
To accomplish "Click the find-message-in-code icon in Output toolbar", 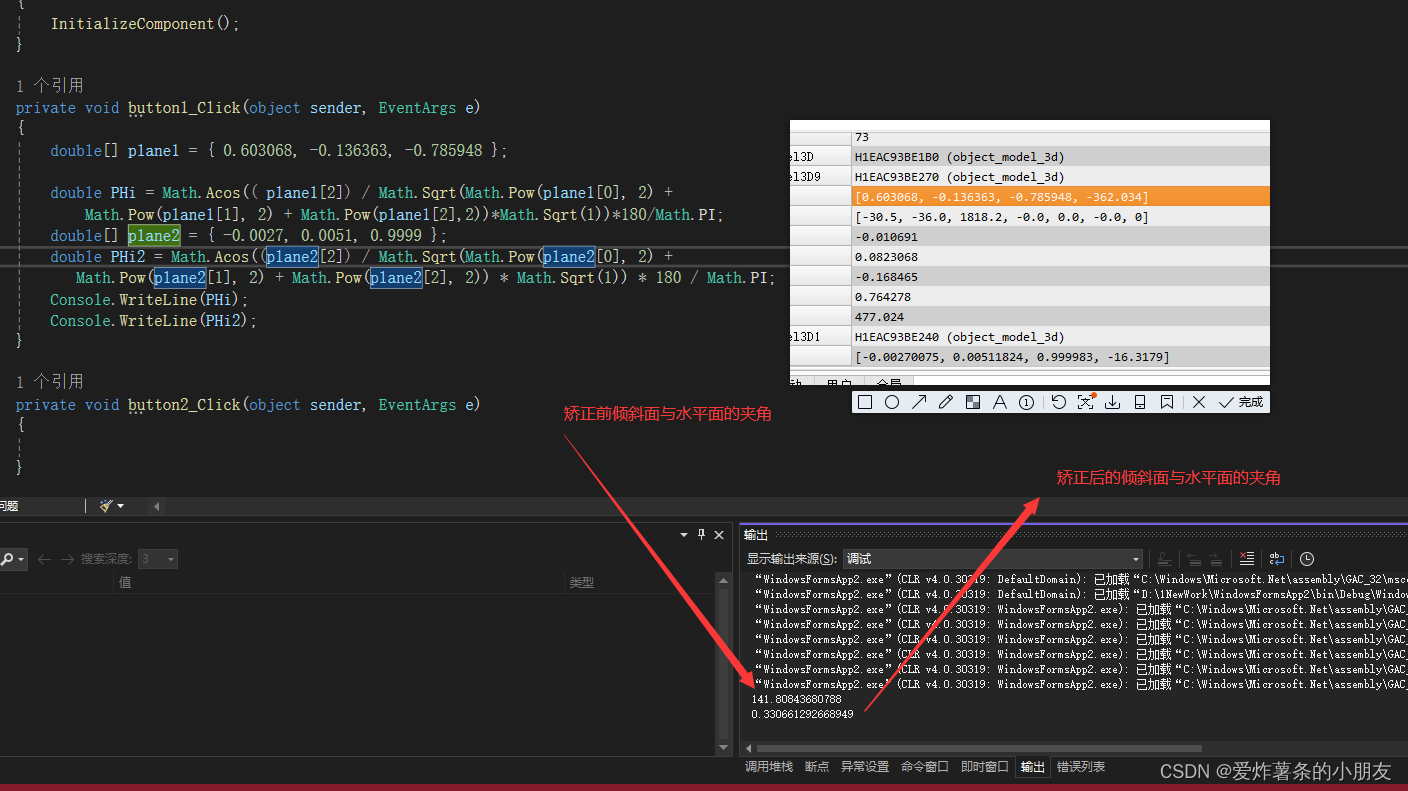I will point(1164,559).
